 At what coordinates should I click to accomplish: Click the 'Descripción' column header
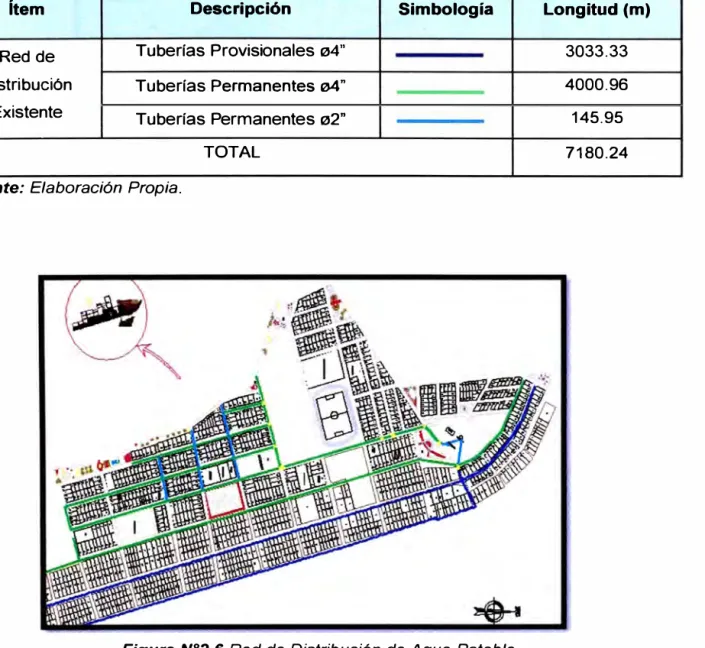point(241,9)
